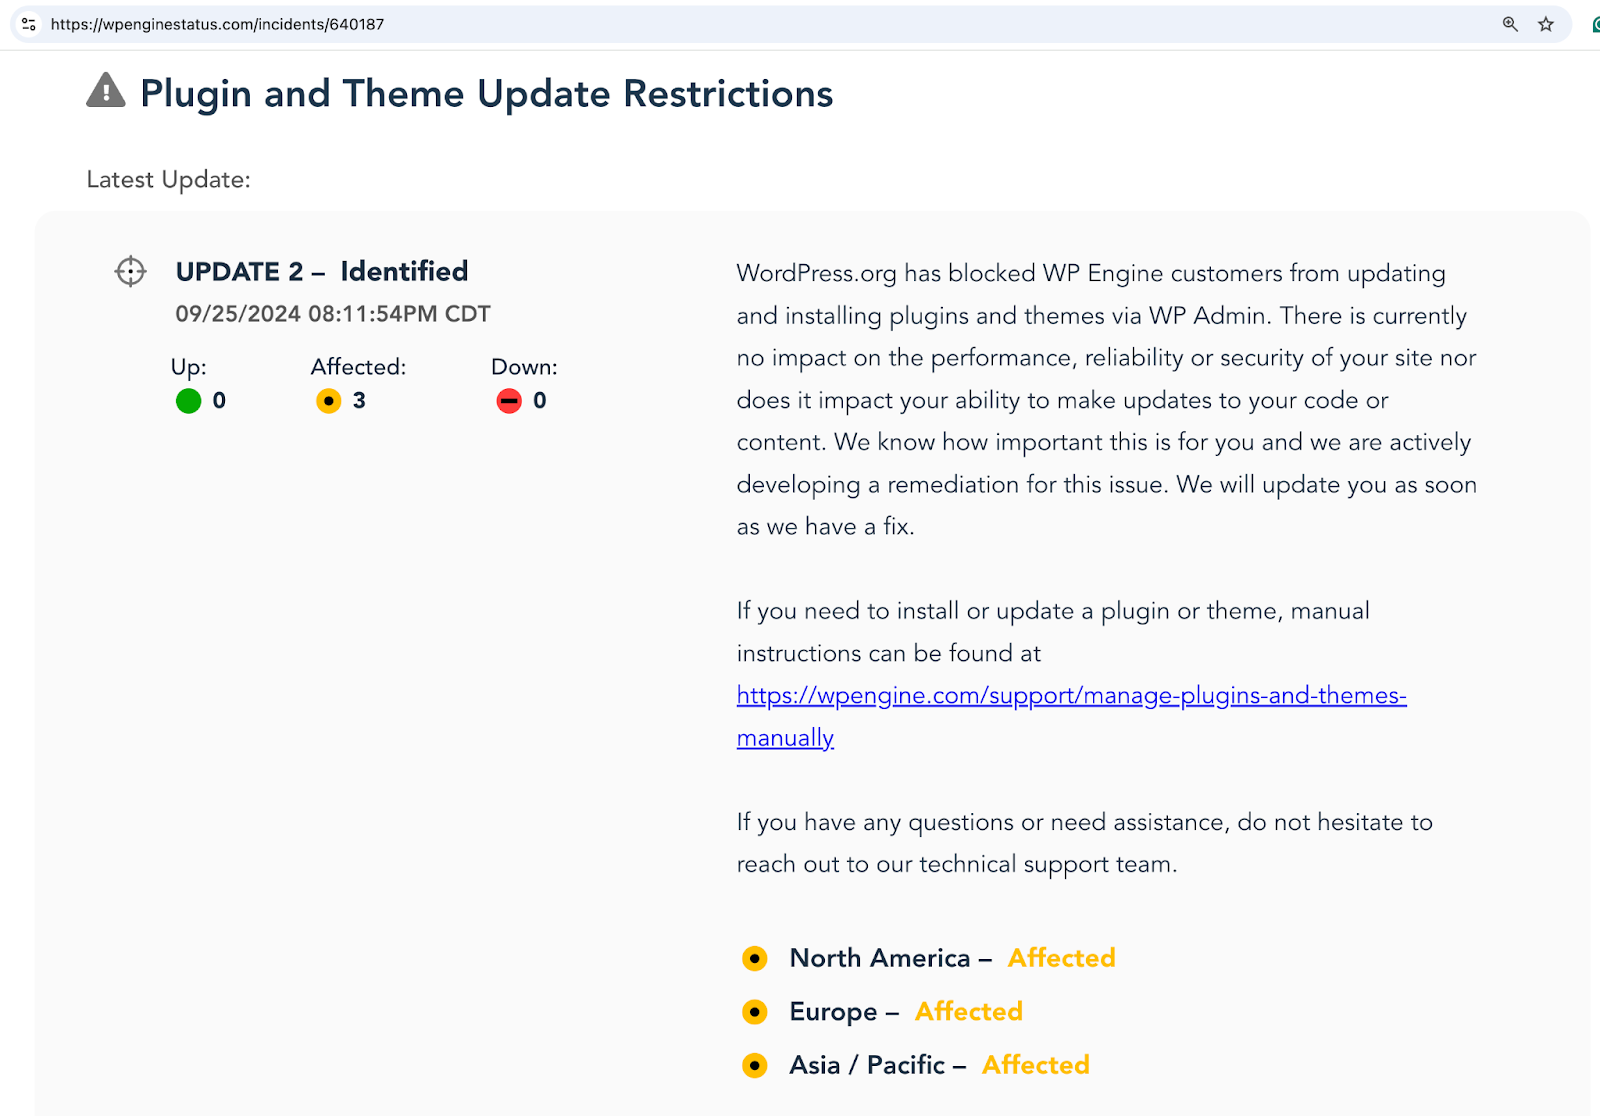Bookmark this page with the star icon

(1546, 24)
